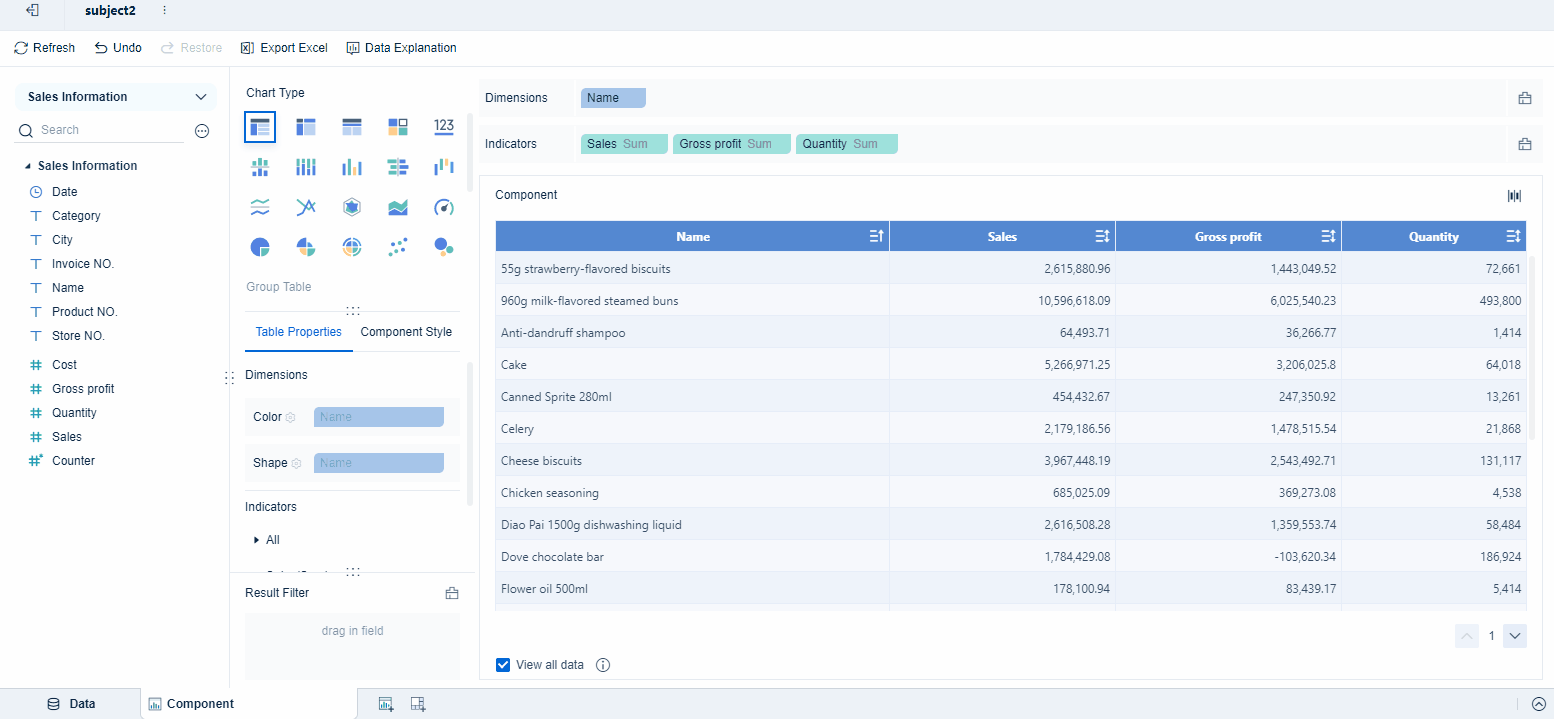This screenshot has height=719, width=1554.
Task: Click the chart switch icon on the Component panel
Action: (1514, 195)
